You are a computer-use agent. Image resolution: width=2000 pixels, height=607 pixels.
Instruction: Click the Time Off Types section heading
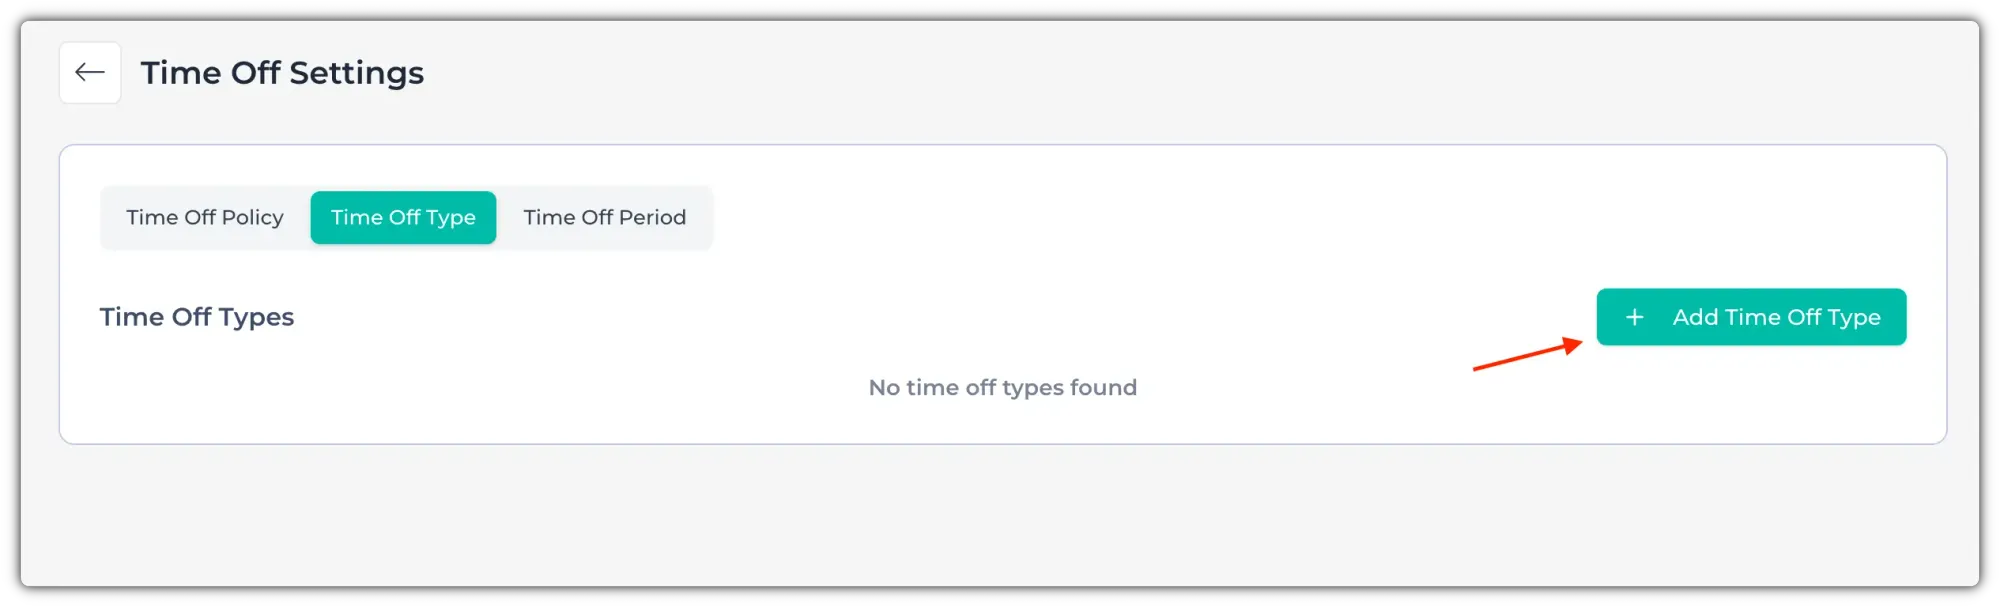pyautogui.click(x=197, y=317)
